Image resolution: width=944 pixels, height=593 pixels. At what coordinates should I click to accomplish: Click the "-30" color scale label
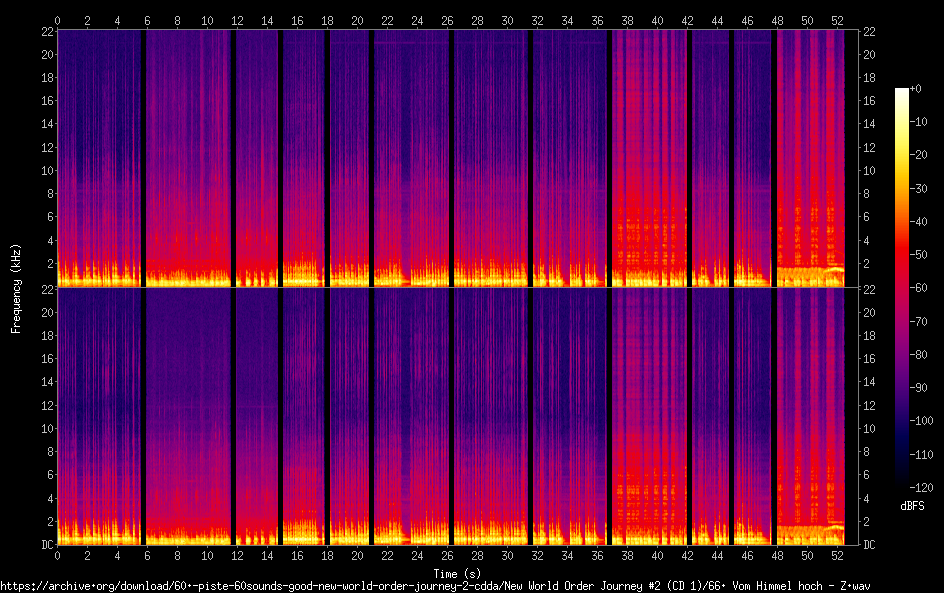[919, 188]
